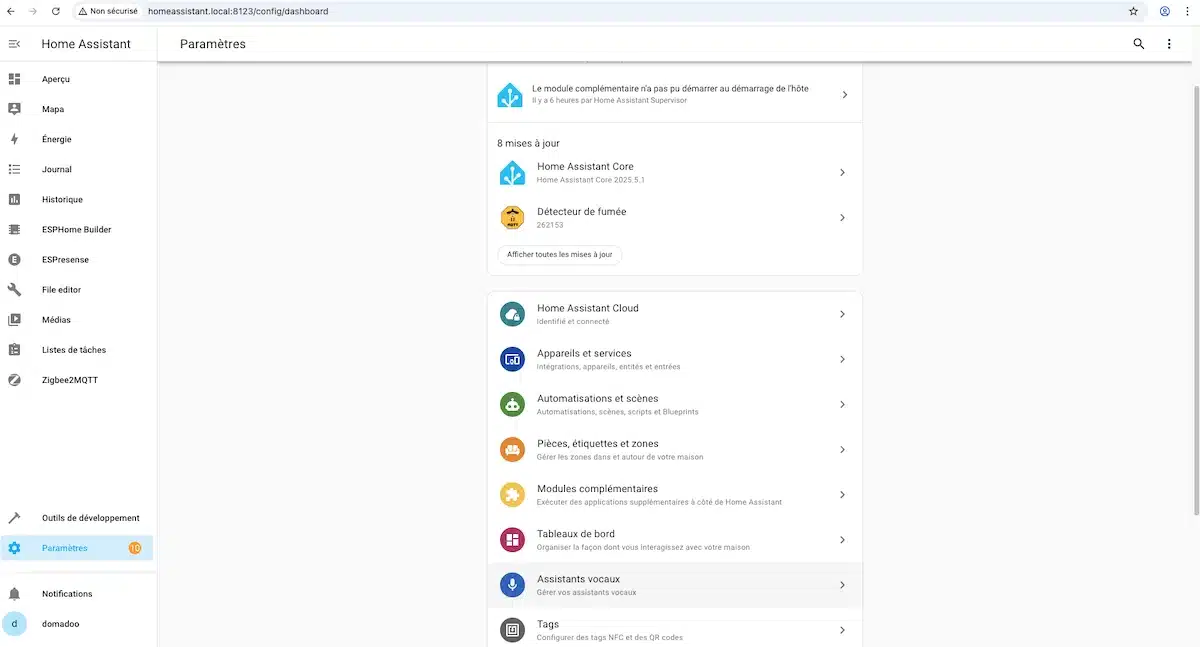Image resolution: width=1200 pixels, height=647 pixels.
Task: Click the Automatisations et scènes robot icon
Action: (512, 404)
